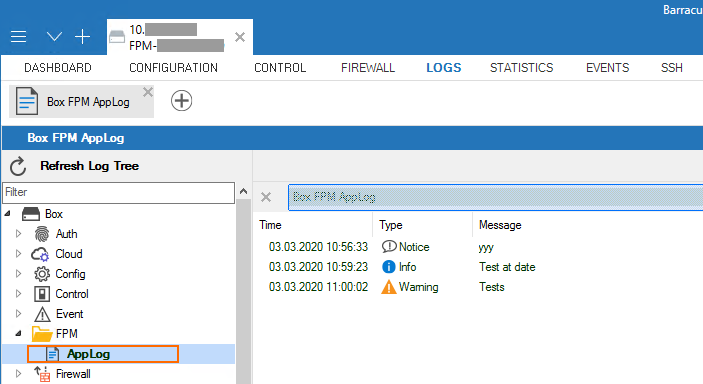Click the Auth fingerprint icon
Image resolution: width=703 pixels, height=384 pixels.
click(42, 234)
